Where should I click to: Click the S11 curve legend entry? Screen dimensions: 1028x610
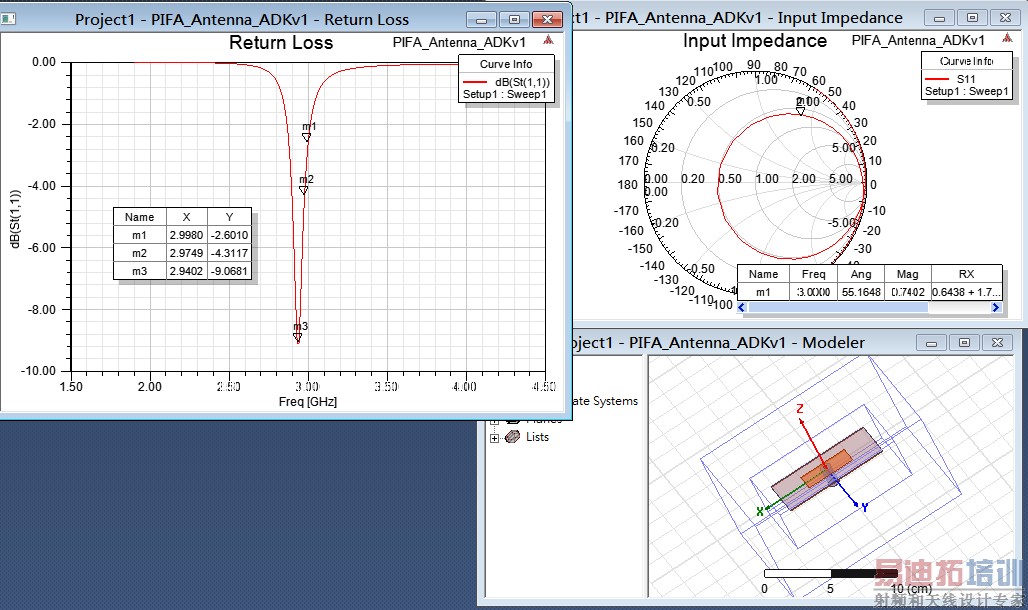pos(966,77)
